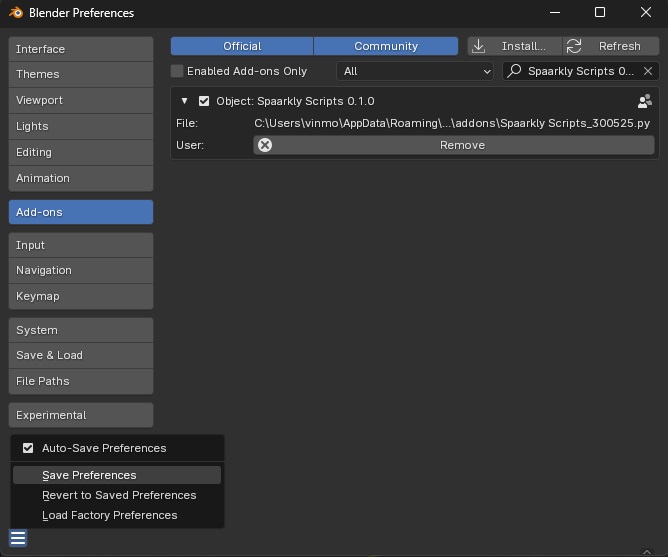Minimize the Blender Preferences window
The height and width of the screenshot is (557, 668).
tap(555, 12)
